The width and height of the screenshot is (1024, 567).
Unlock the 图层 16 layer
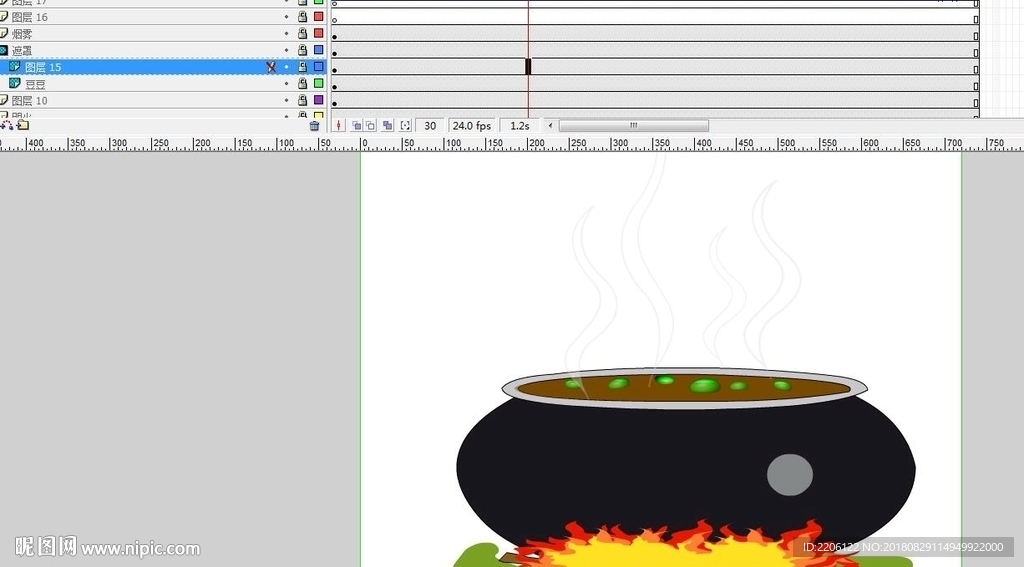click(302, 16)
